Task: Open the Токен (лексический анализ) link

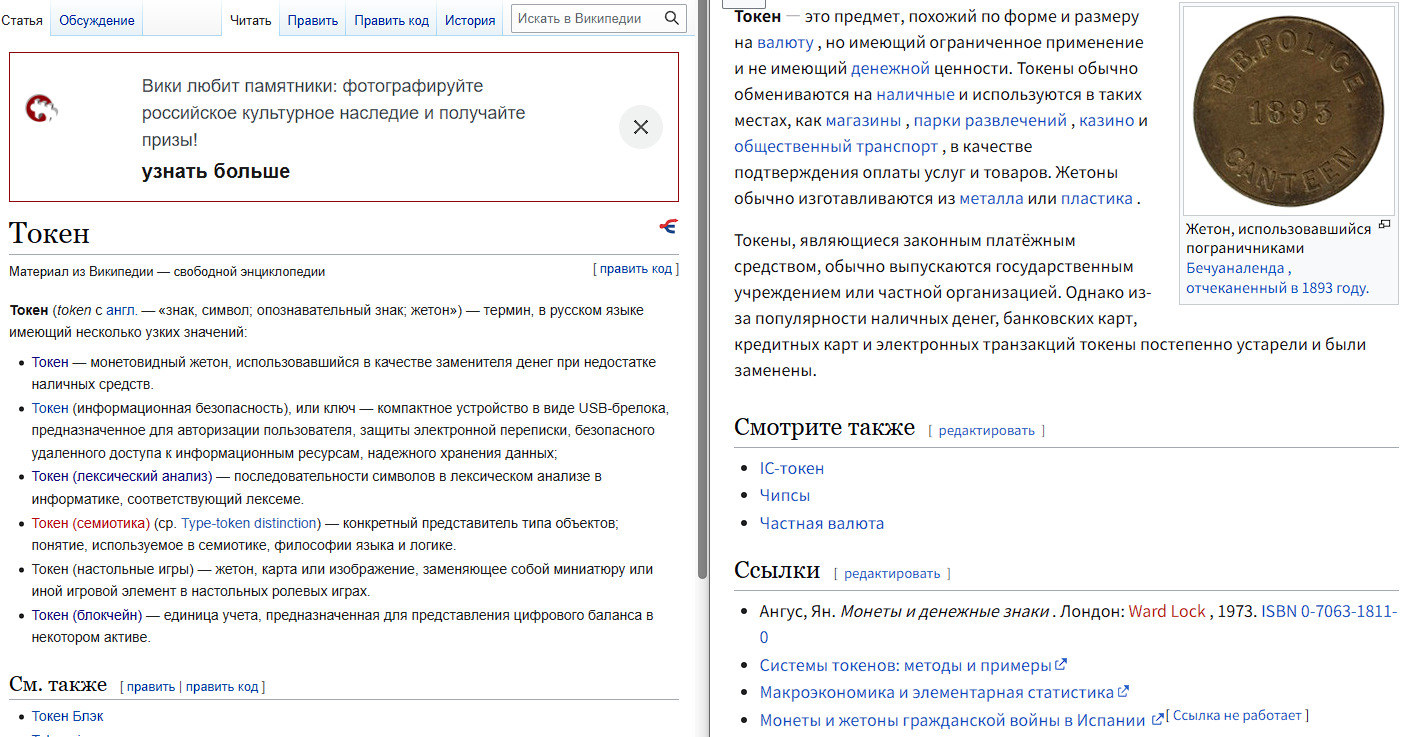Action: click(122, 476)
